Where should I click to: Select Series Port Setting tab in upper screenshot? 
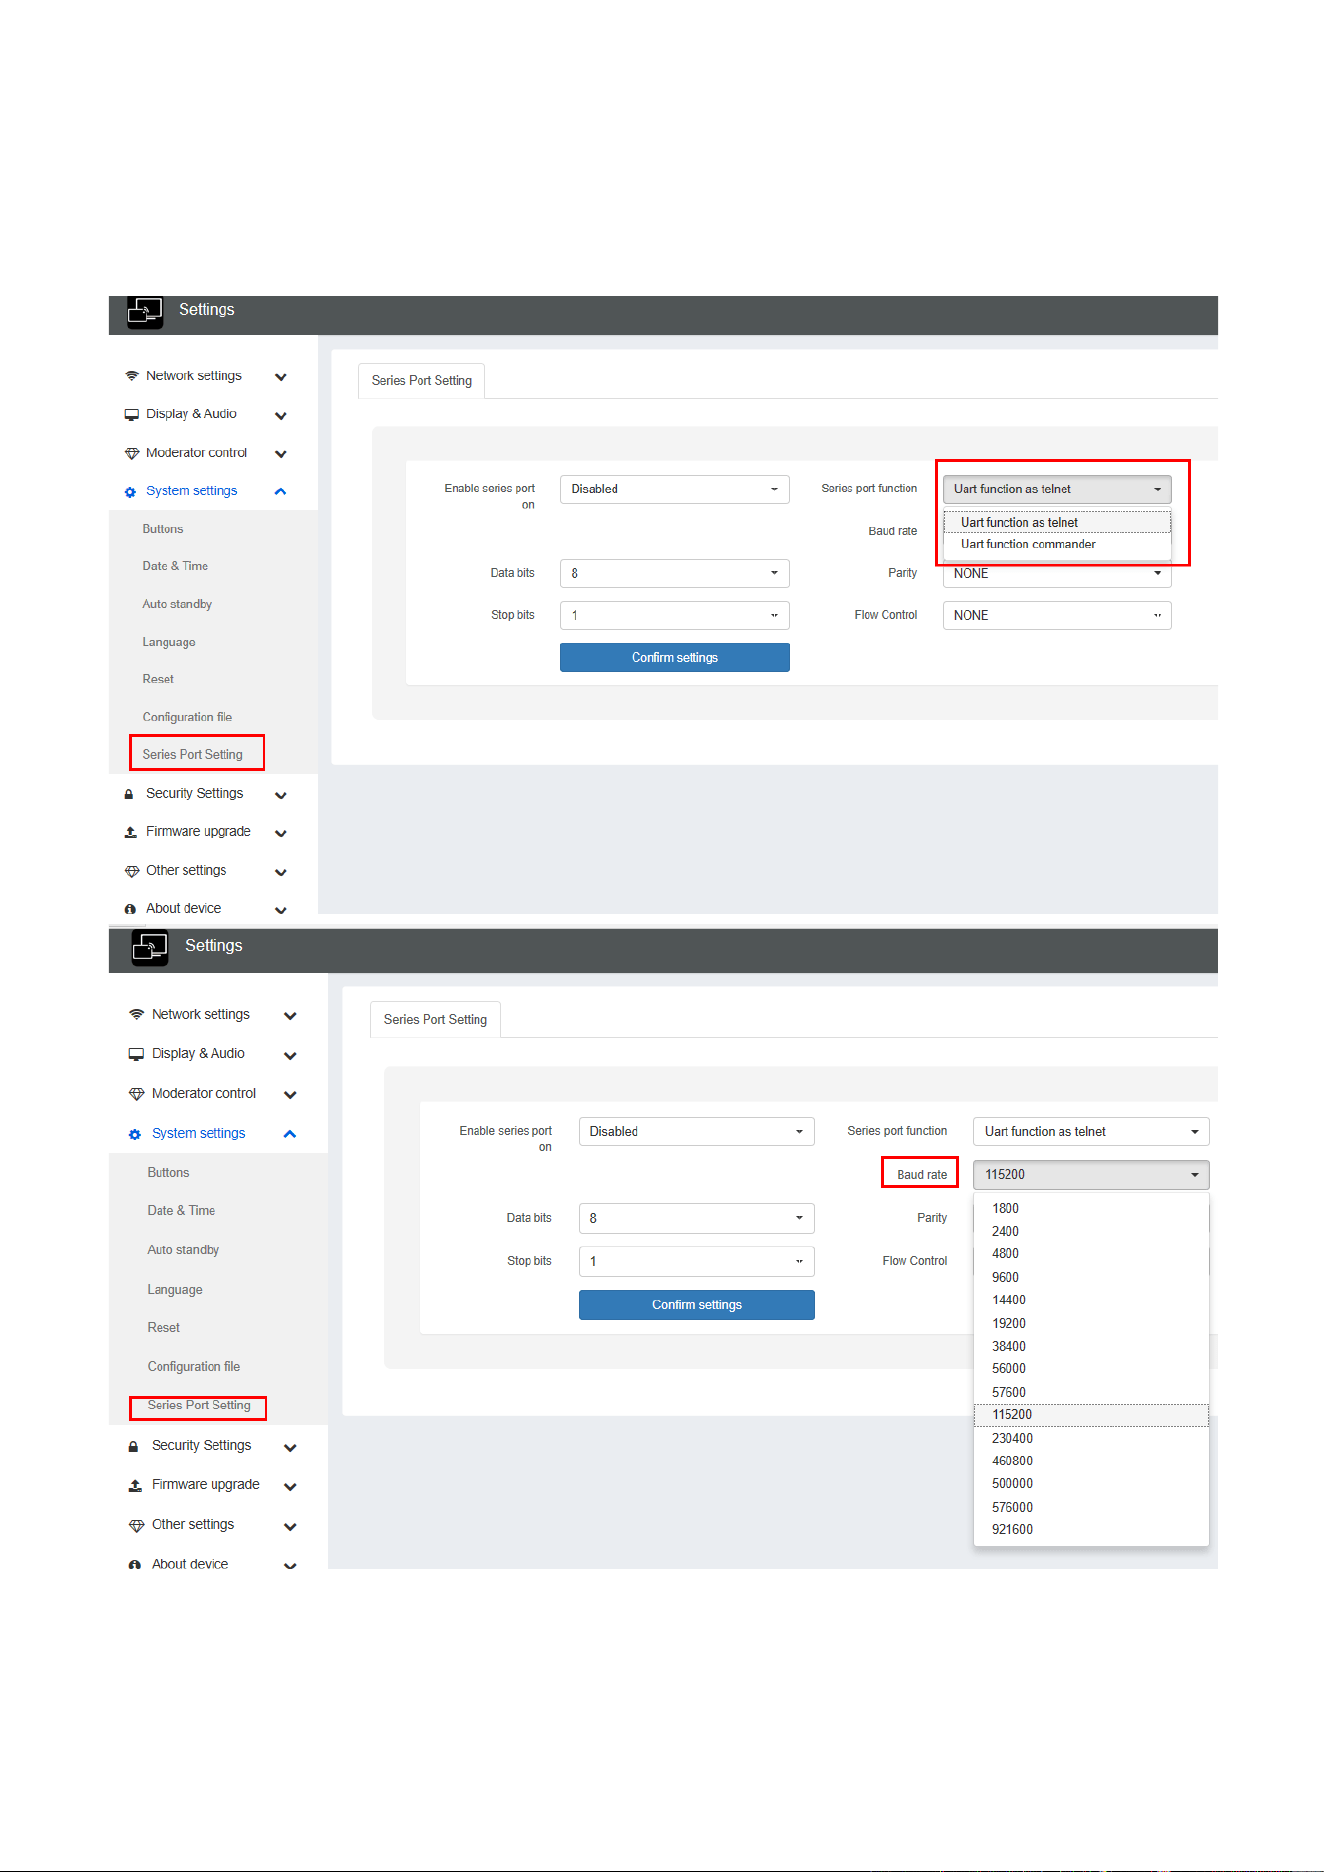tap(422, 381)
